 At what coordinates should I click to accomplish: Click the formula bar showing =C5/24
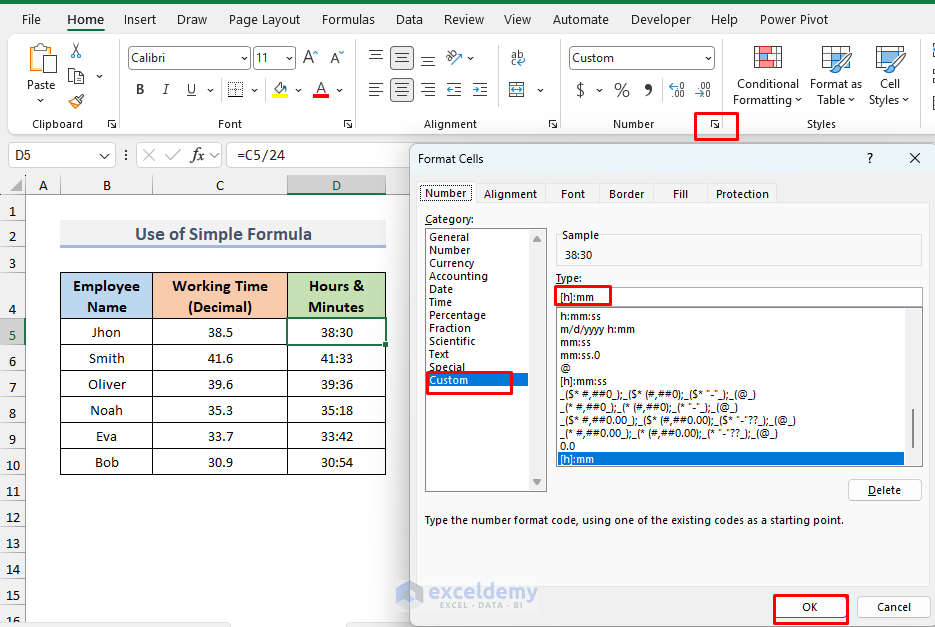click(319, 156)
